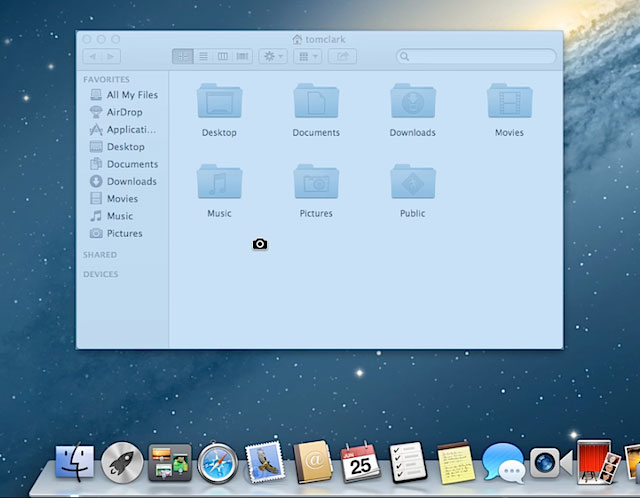Viewport: 640px width, 498px height.
Task: Zoom the tomclark Finder window
Action: pyautogui.click(x=116, y=39)
